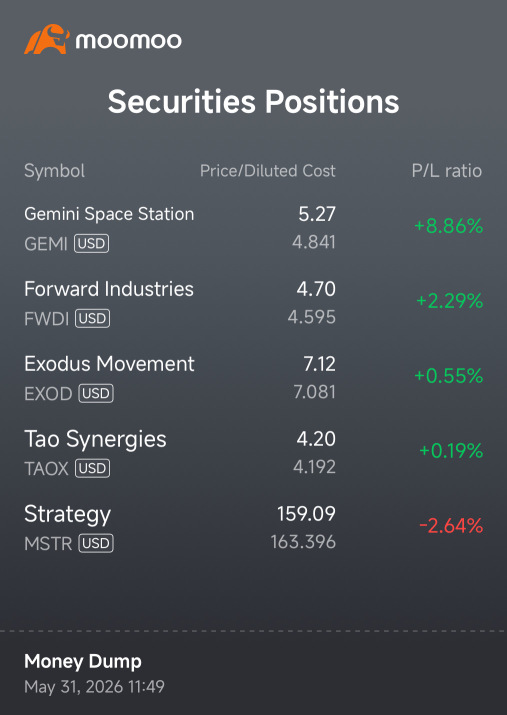Sort by Price/Diluted Cost column header

coord(268,171)
